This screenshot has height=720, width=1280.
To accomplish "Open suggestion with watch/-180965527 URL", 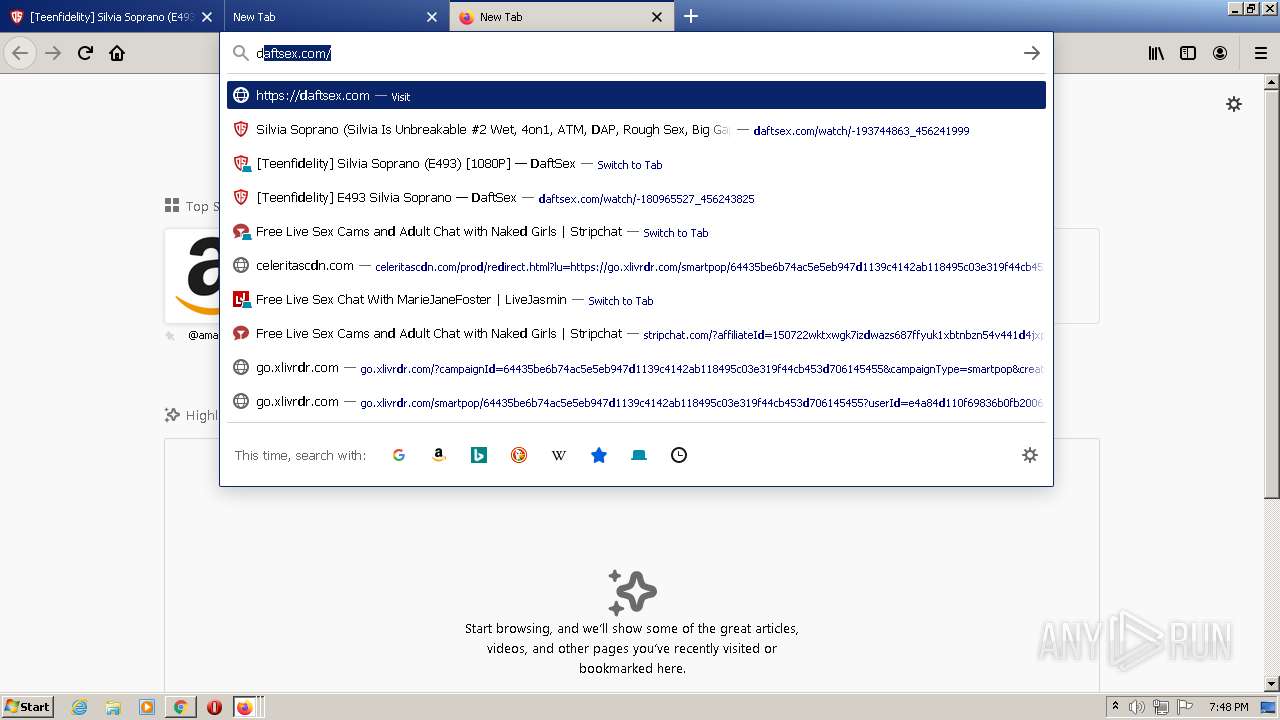I will click(x=636, y=198).
